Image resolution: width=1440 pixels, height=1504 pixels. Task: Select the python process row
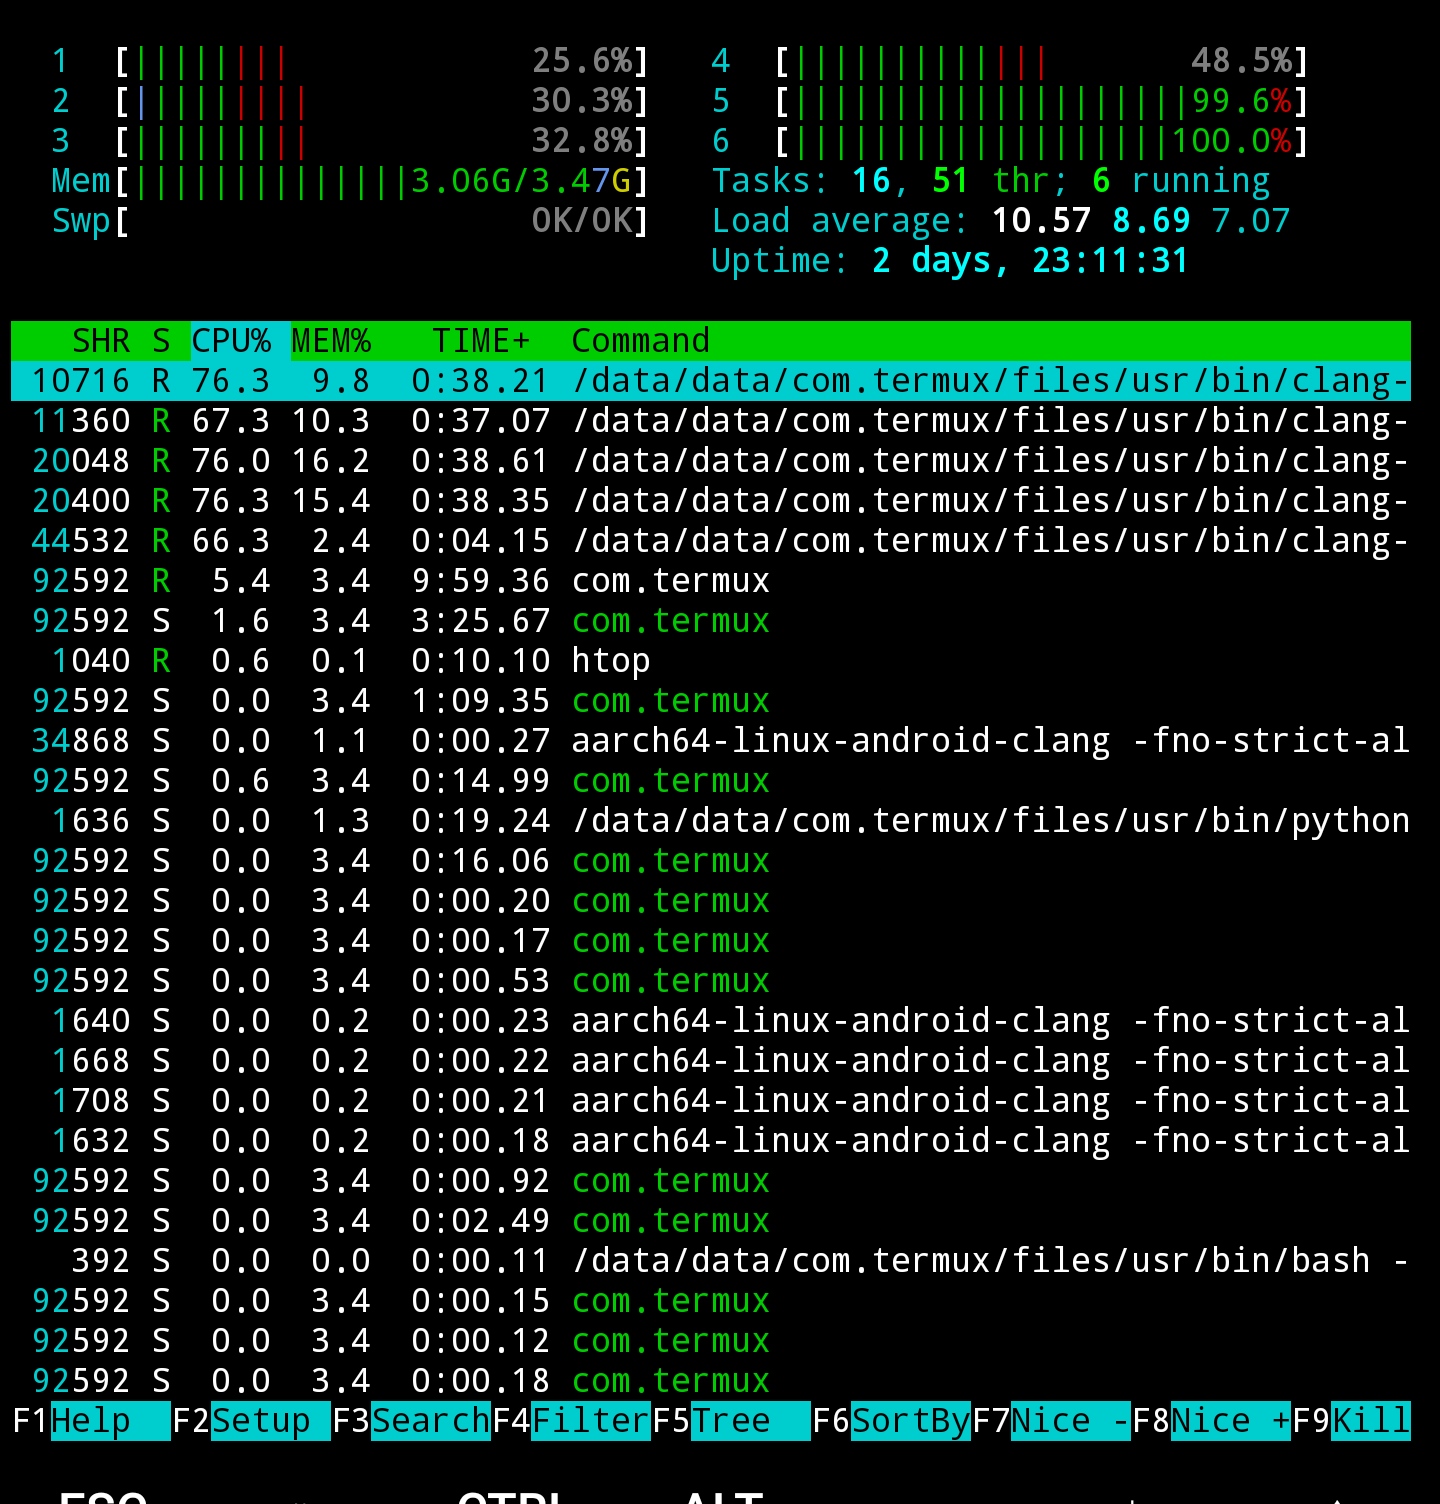point(700,820)
